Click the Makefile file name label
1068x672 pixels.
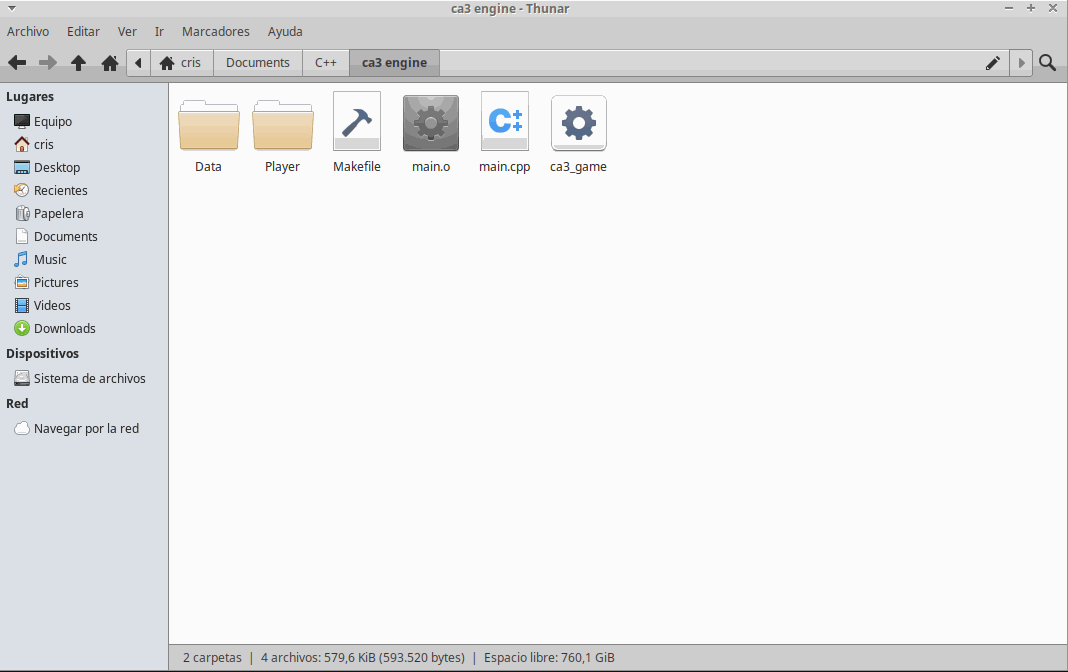coord(357,167)
